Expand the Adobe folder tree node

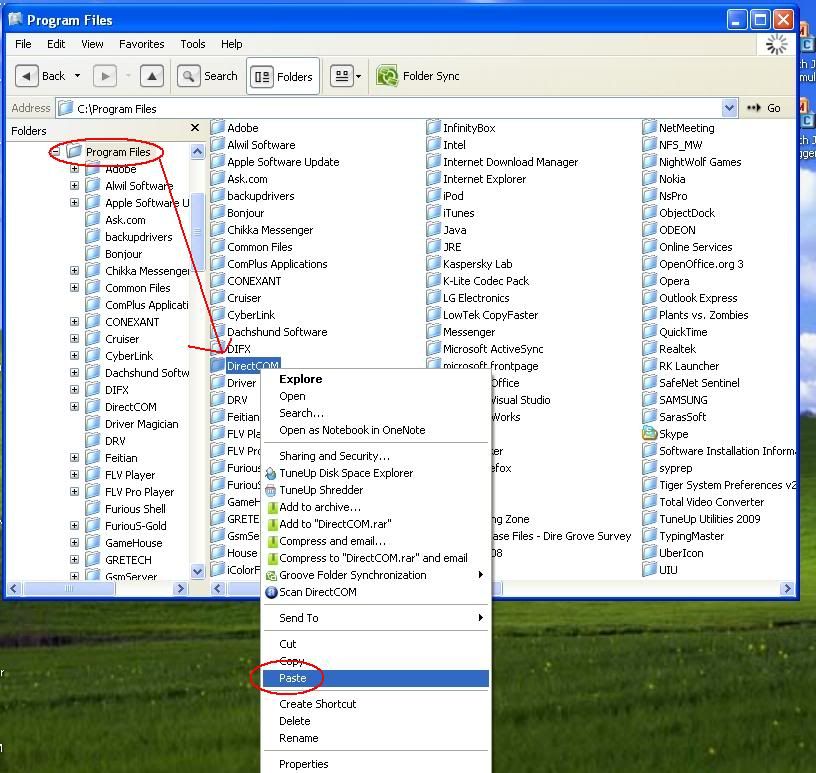pos(74,169)
